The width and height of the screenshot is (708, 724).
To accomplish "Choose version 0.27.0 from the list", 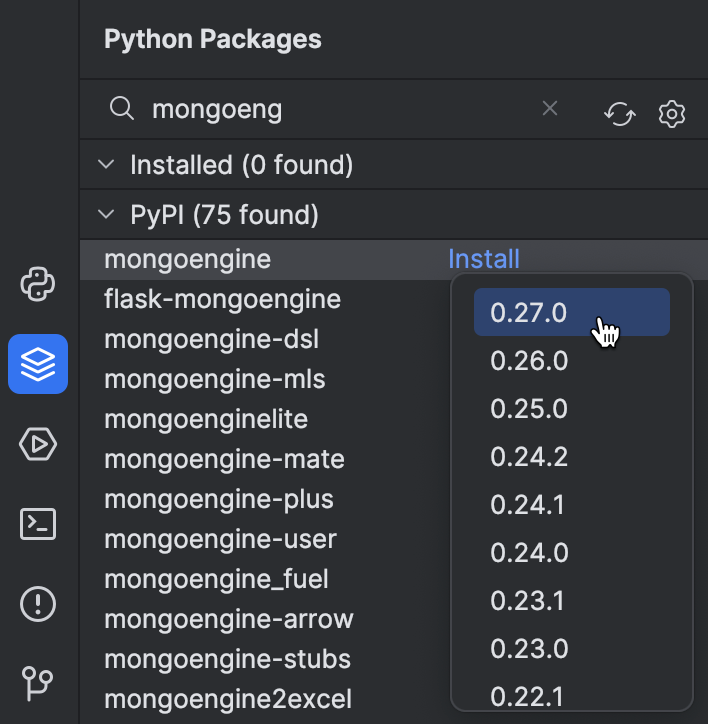I will (x=572, y=312).
